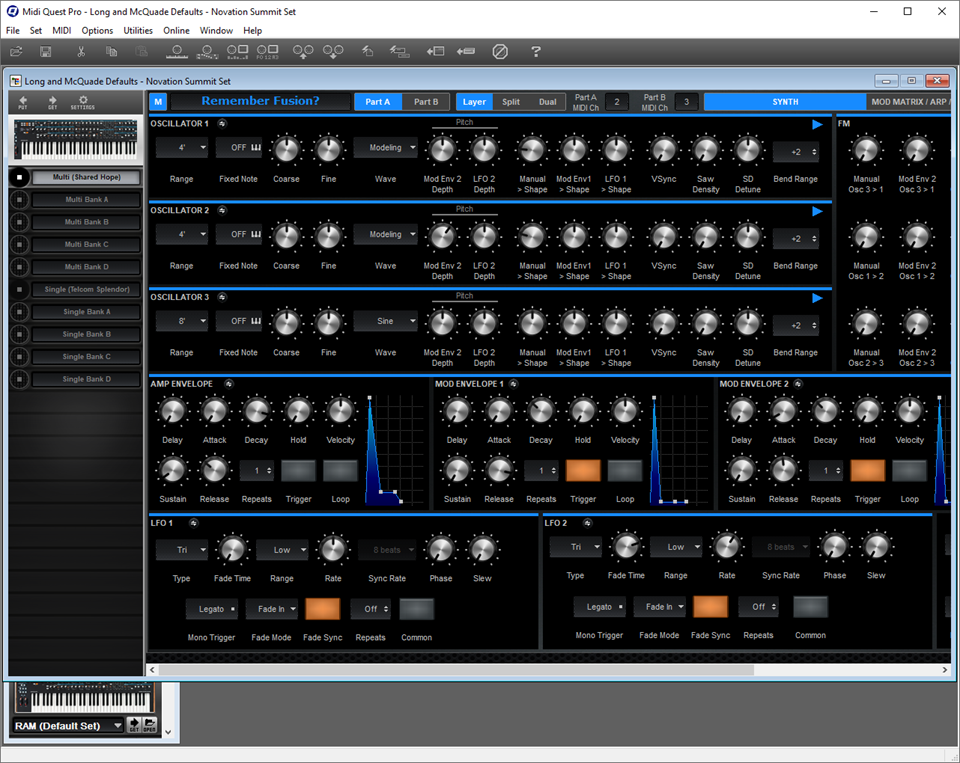Viewport: 960px width, 763px height.
Task: Toggle the Amp Envelope Loop button
Action: tap(340, 471)
